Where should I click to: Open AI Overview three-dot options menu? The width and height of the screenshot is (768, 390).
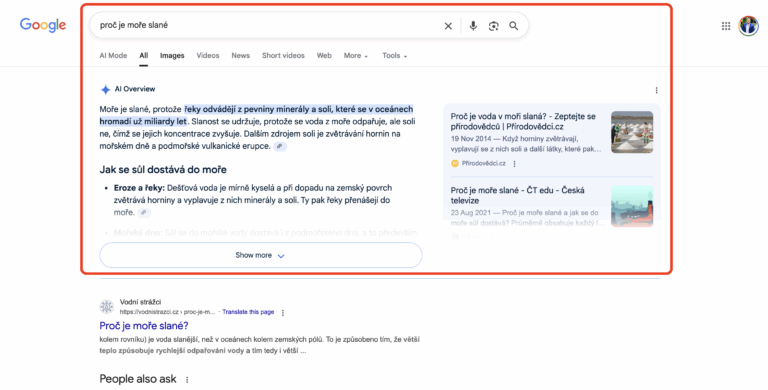point(656,90)
